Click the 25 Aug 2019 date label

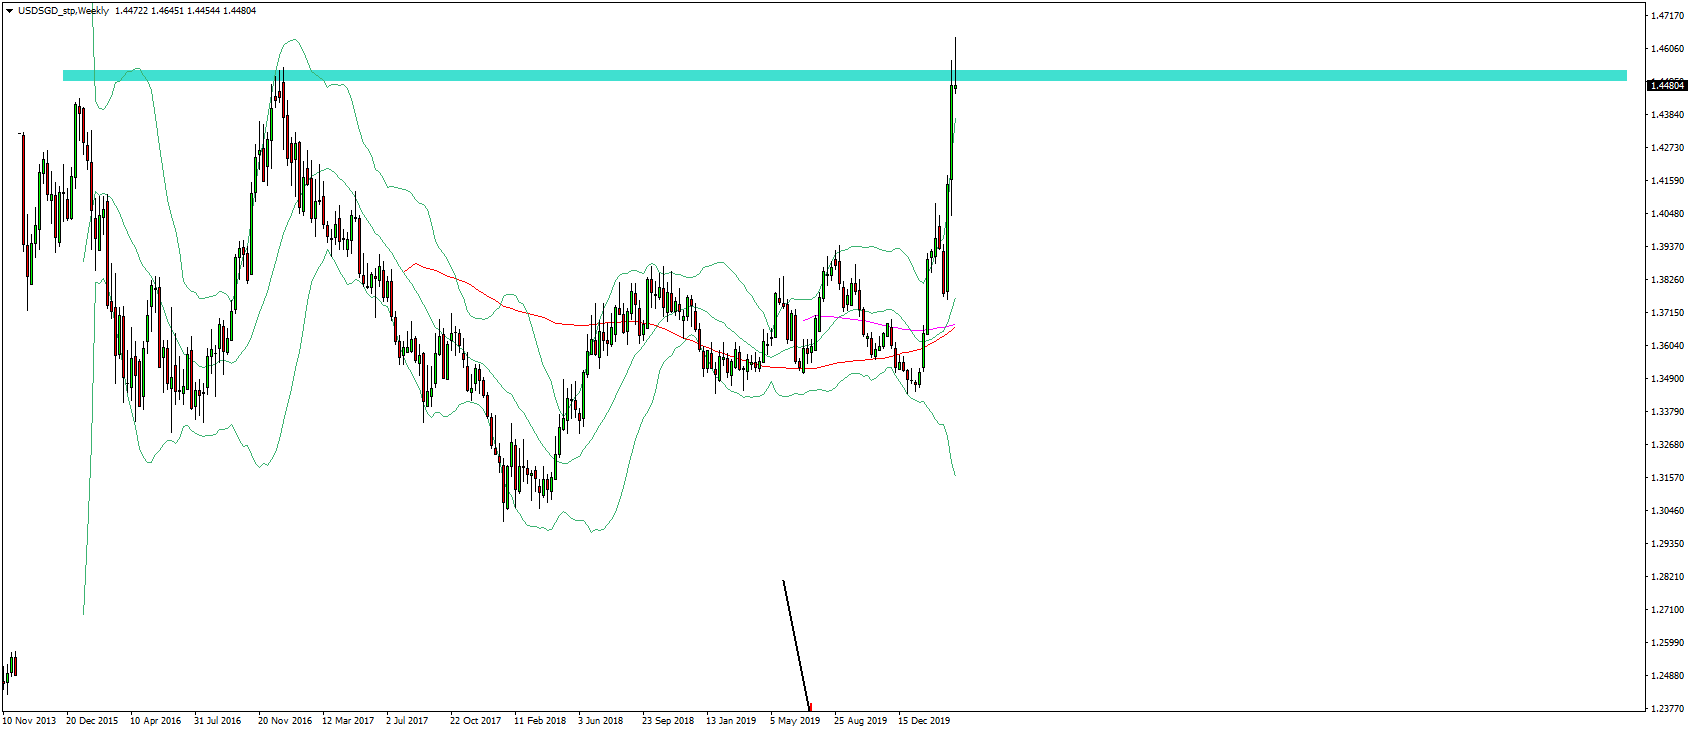[x=860, y=721]
